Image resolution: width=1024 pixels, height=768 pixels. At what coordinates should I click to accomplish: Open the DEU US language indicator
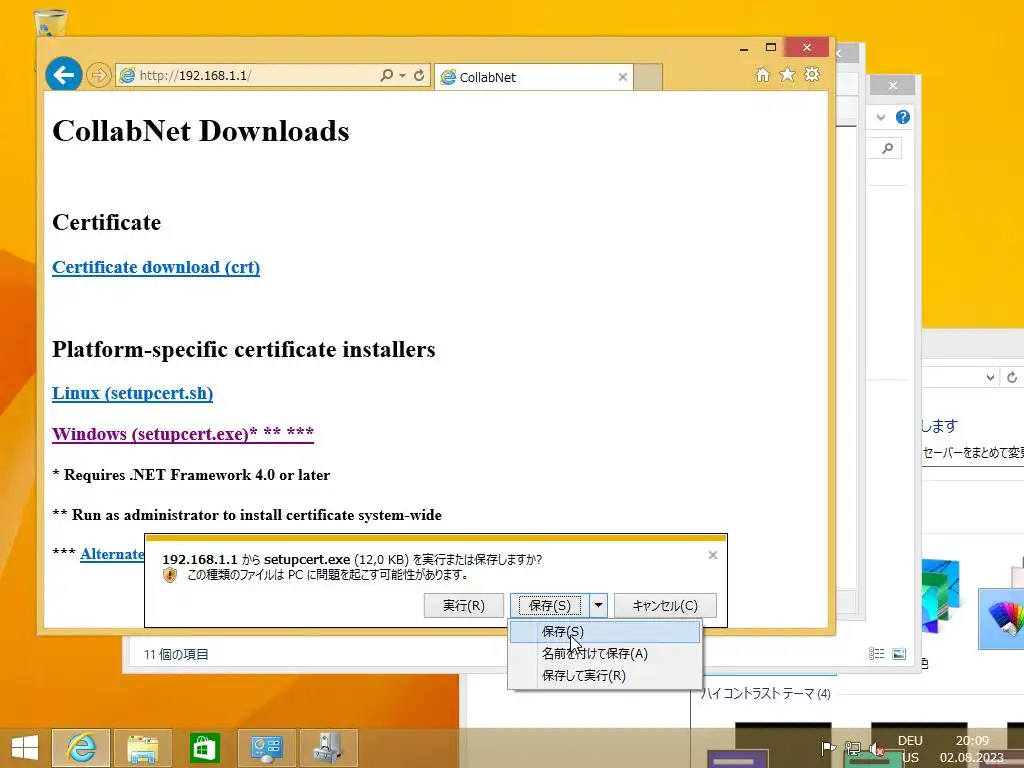[910, 748]
